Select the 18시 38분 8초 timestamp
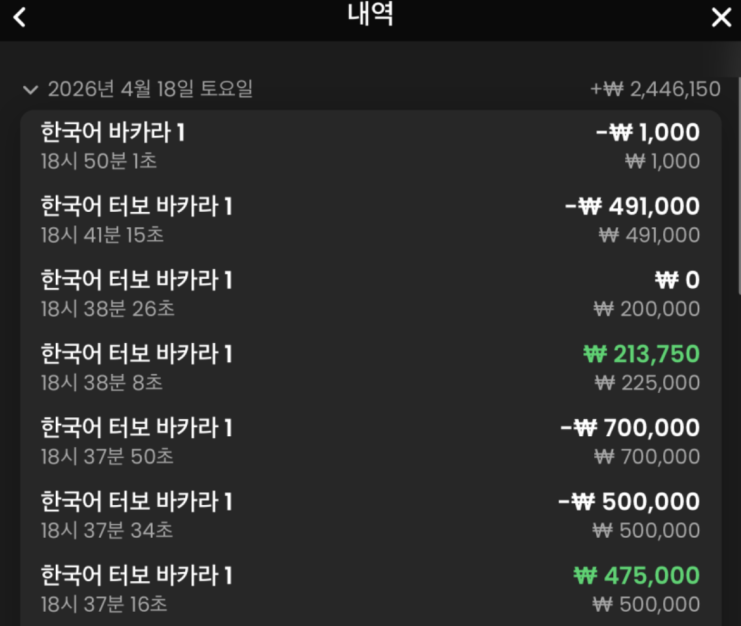This screenshot has height=626, width=741. pyautogui.click(x=102, y=383)
